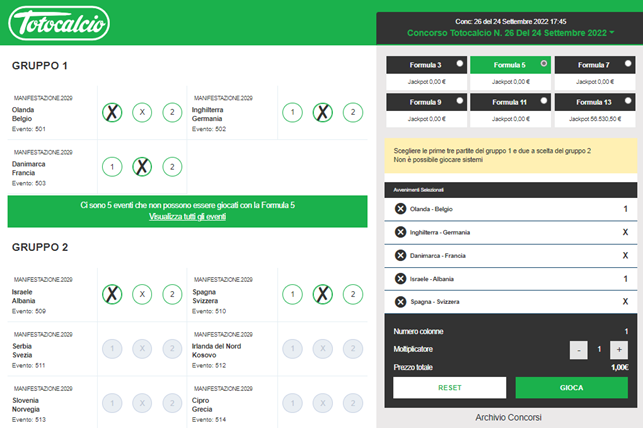Screen dimensions: 643x428
Task: Pick outcome 2 for Olanda Belgio match
Action: click(172, 113)
